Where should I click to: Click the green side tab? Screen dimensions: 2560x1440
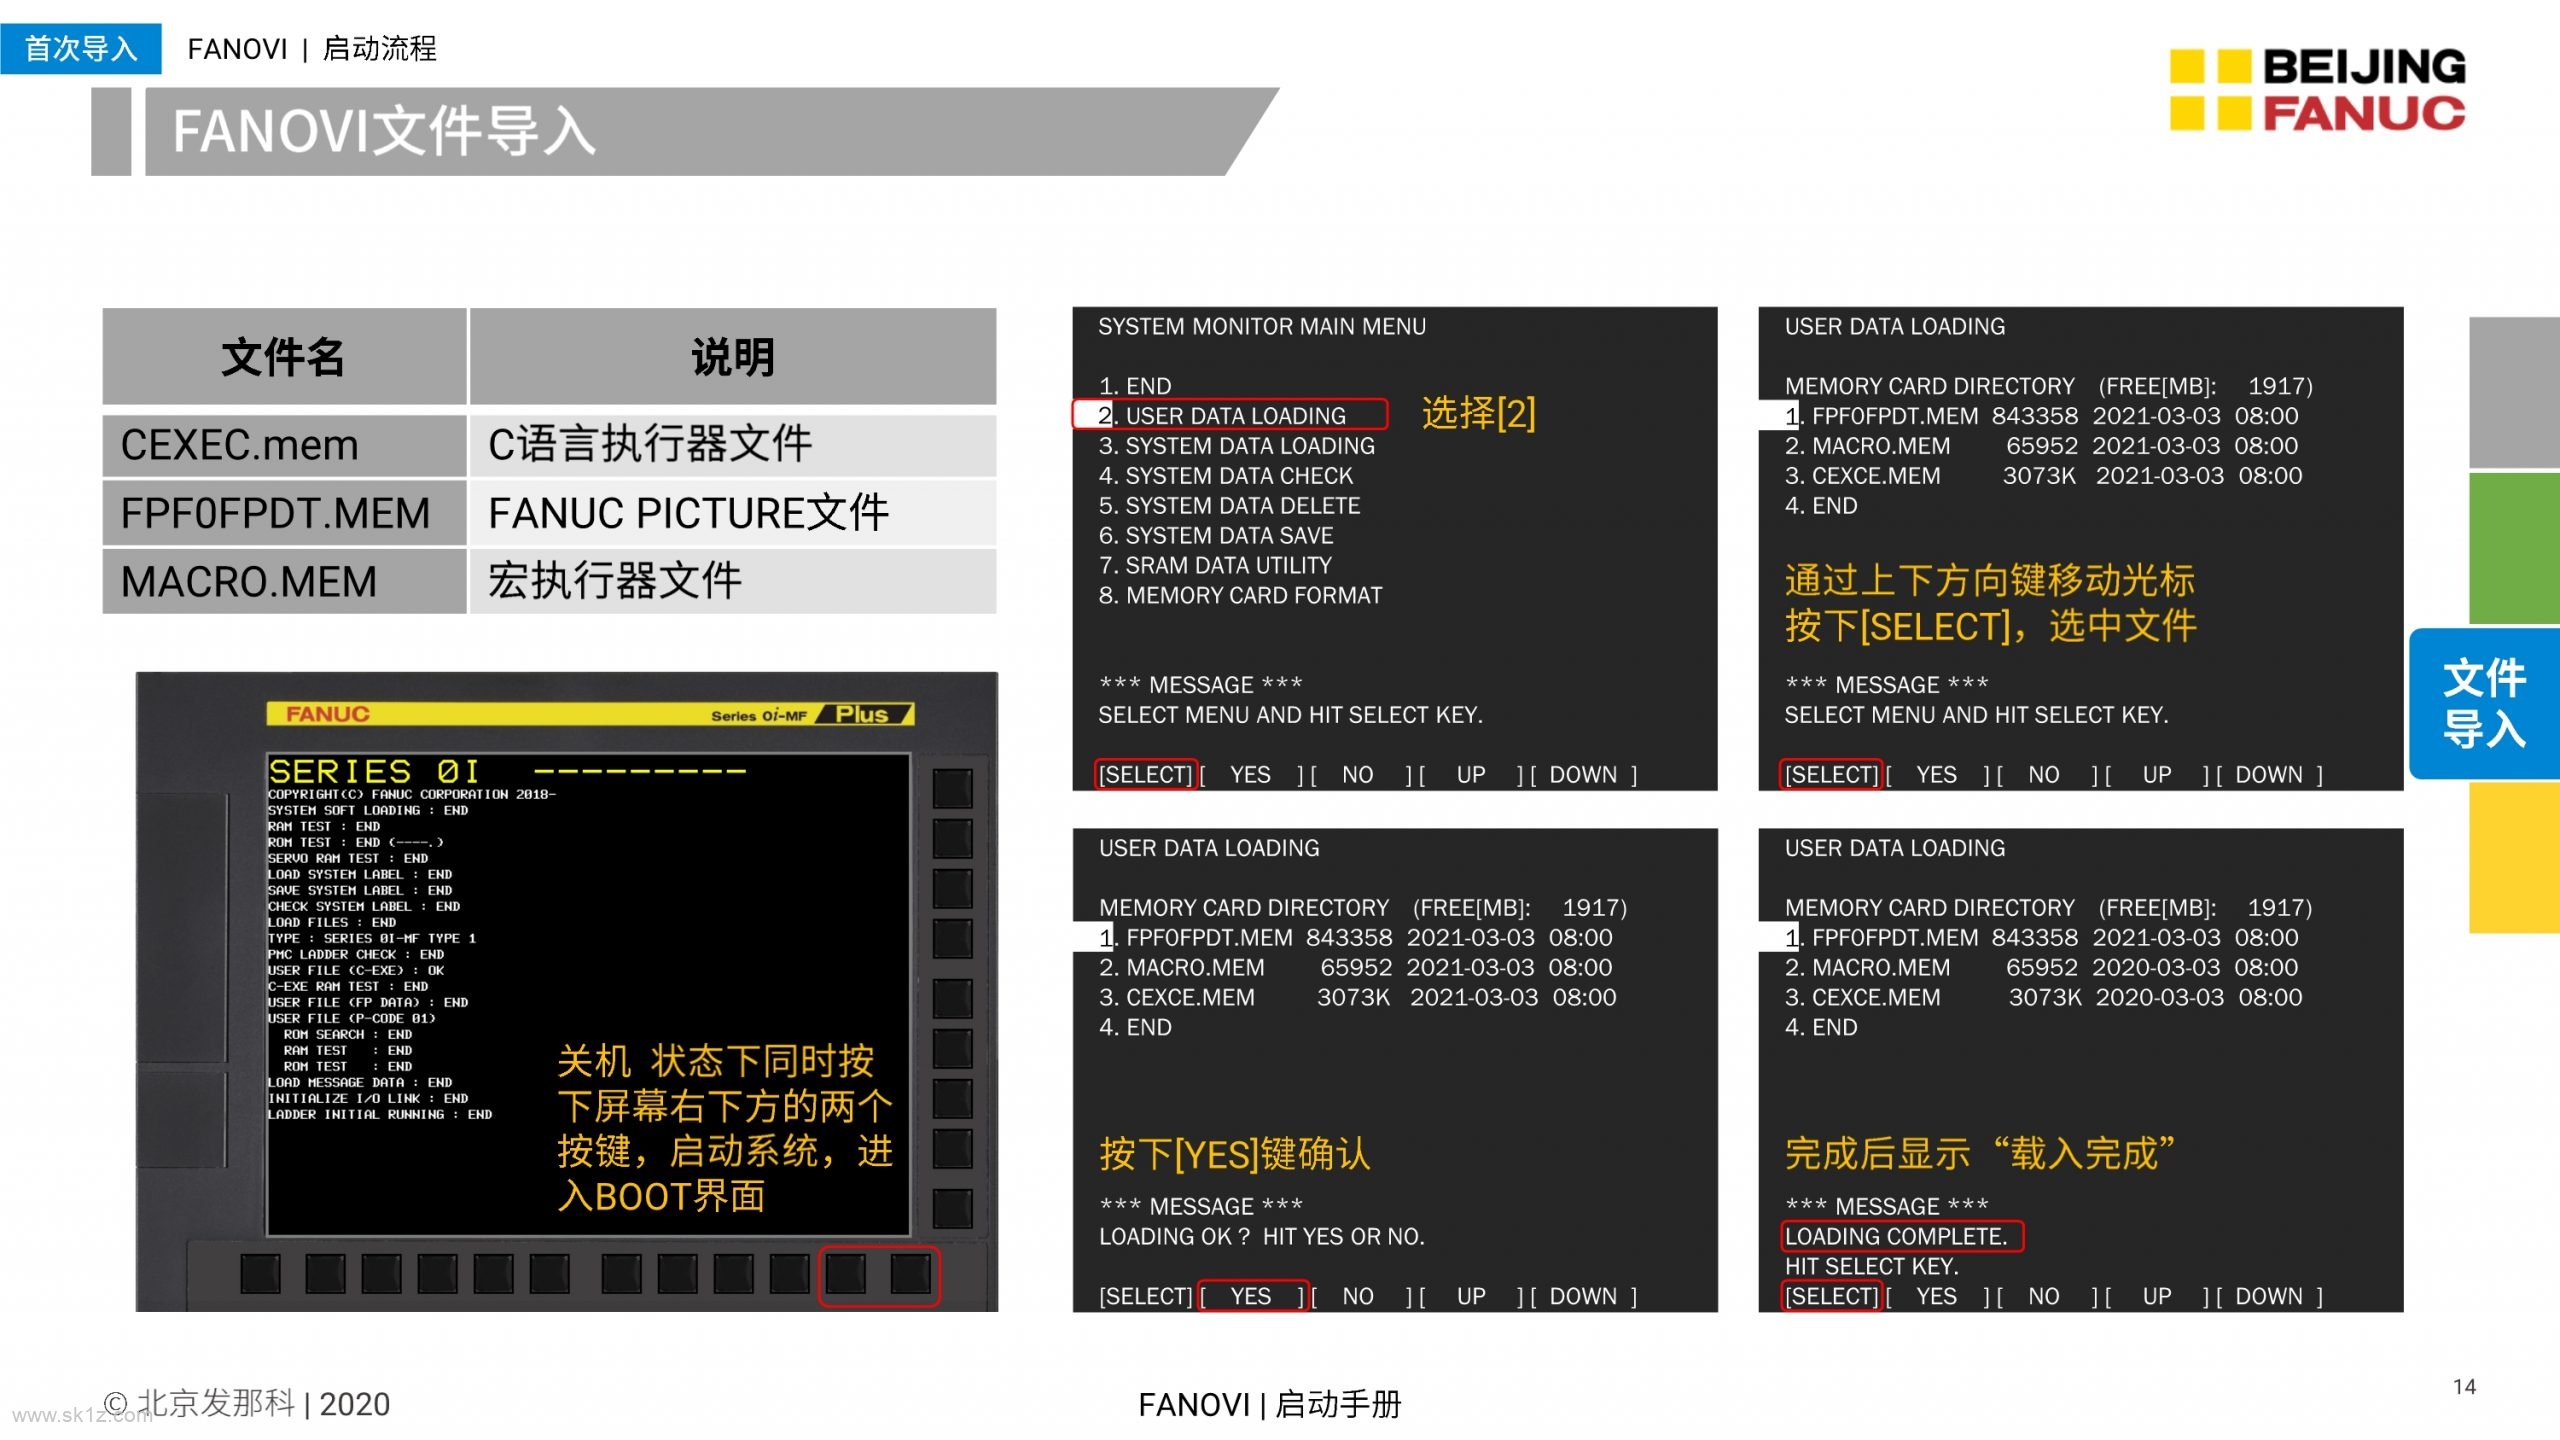(2514, 548)
